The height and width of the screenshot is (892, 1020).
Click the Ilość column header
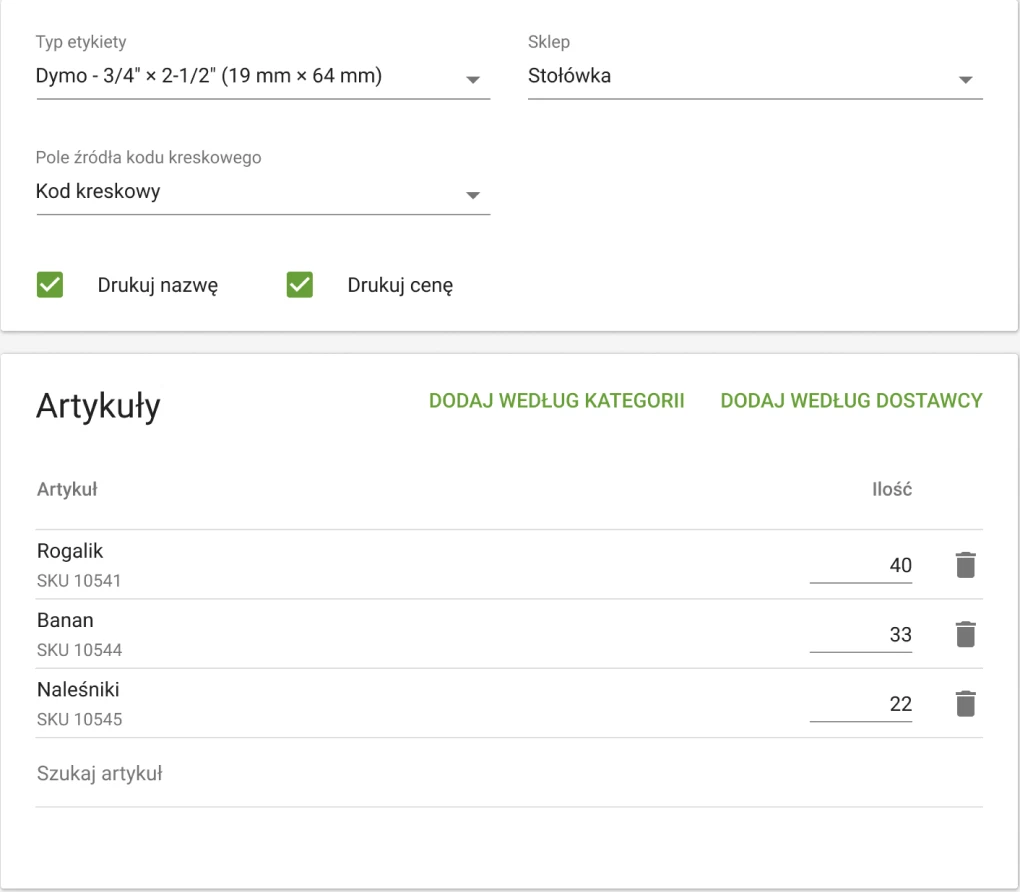click(892, 489)
